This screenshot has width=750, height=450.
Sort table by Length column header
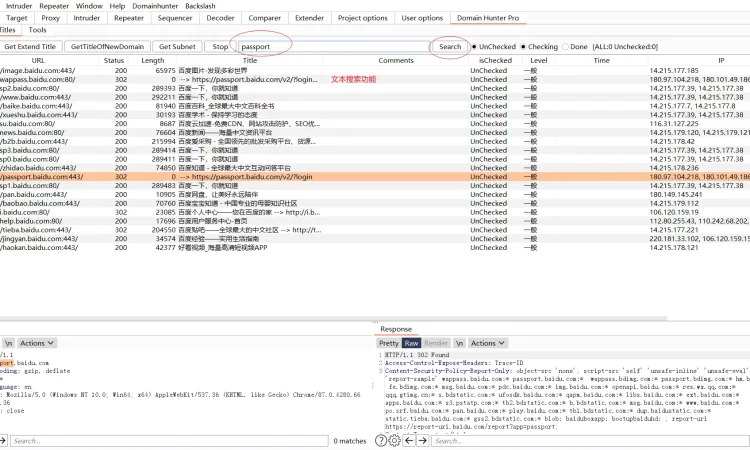point(153,60)
